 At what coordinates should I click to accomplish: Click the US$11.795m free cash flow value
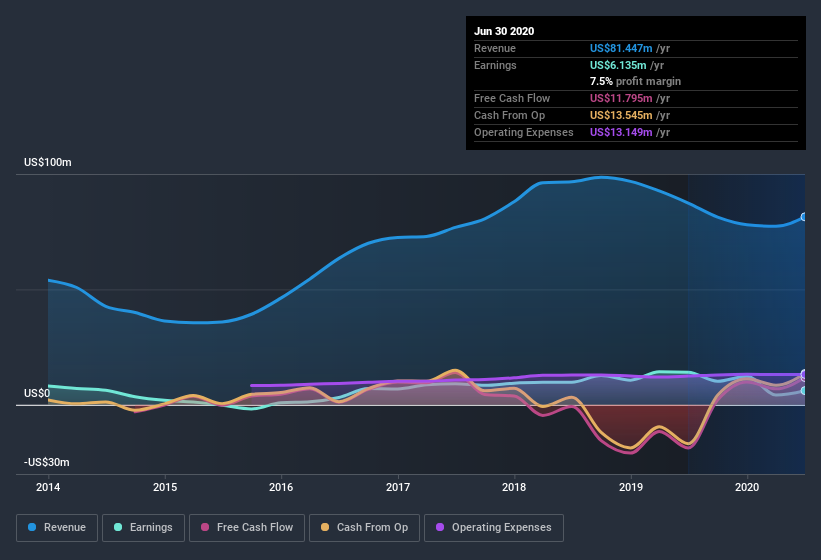tap(621, 98)
